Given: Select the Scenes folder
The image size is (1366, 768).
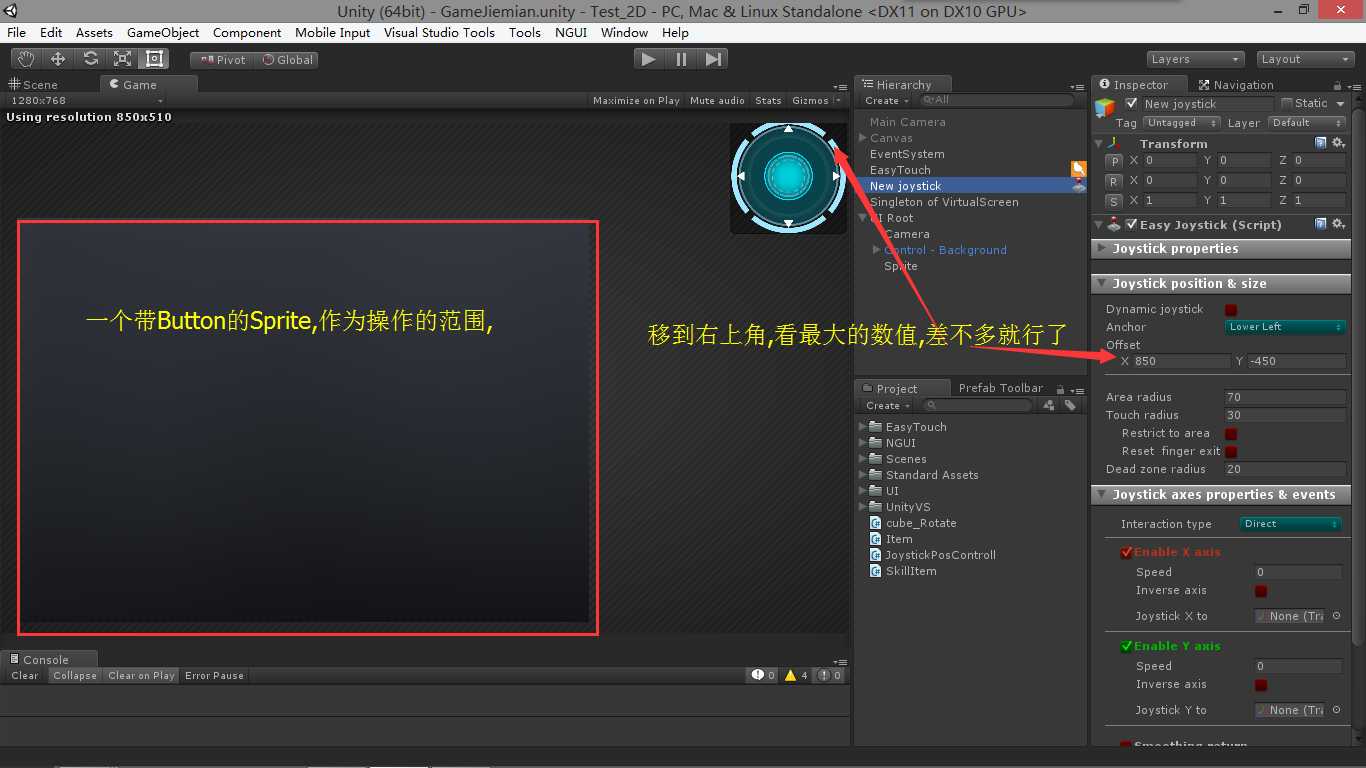Looking at the screenshot, I should pyautogui.click(x=906, y=459).
